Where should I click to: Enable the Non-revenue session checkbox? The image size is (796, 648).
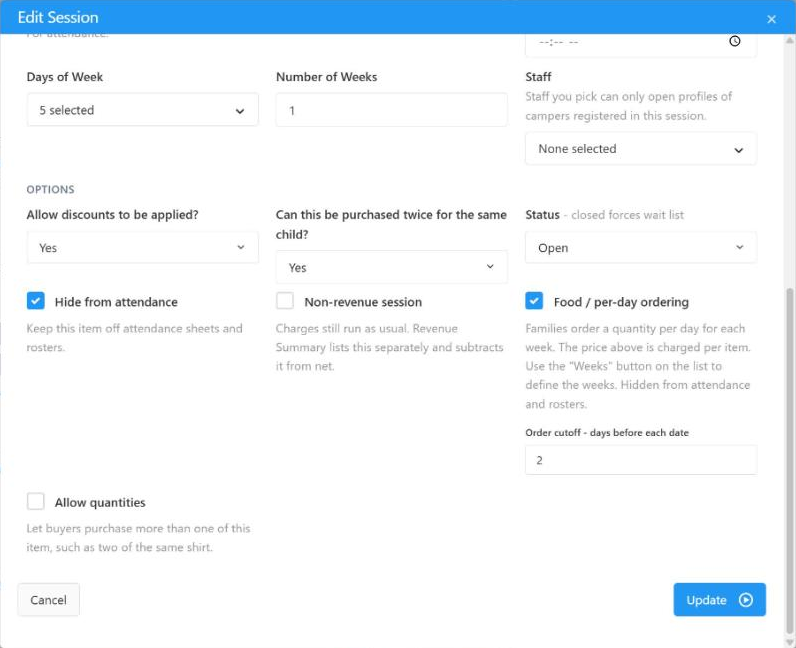(x=285, y=301)
